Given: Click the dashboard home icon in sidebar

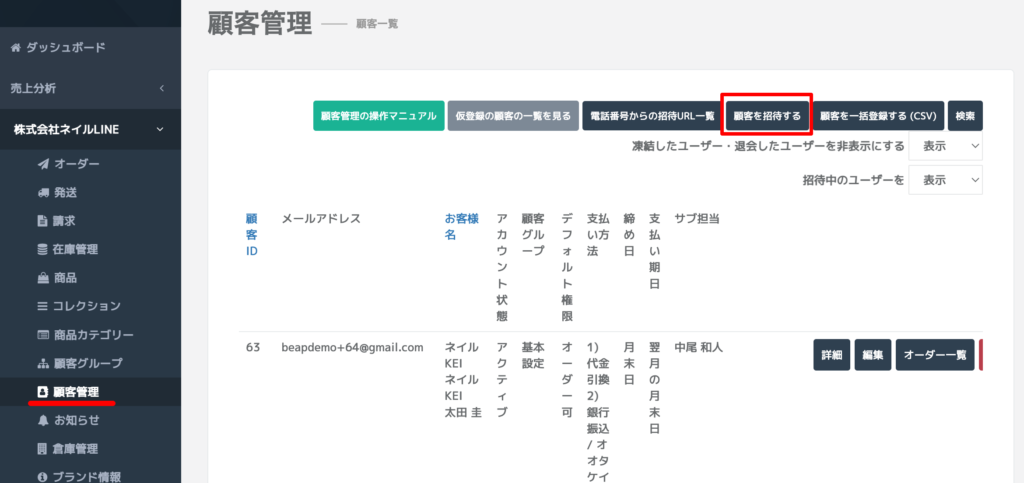Looking at the screenshot, I should coord(15,47).
